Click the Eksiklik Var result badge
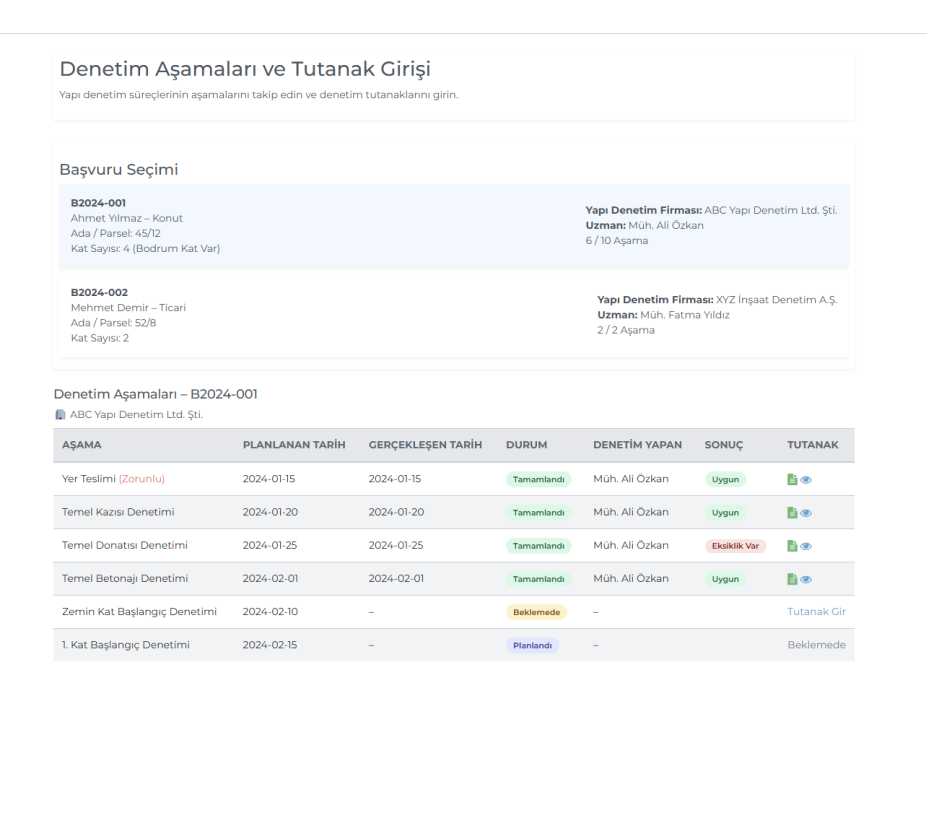This screenshot has height=823, width=927. coord(735,546)
